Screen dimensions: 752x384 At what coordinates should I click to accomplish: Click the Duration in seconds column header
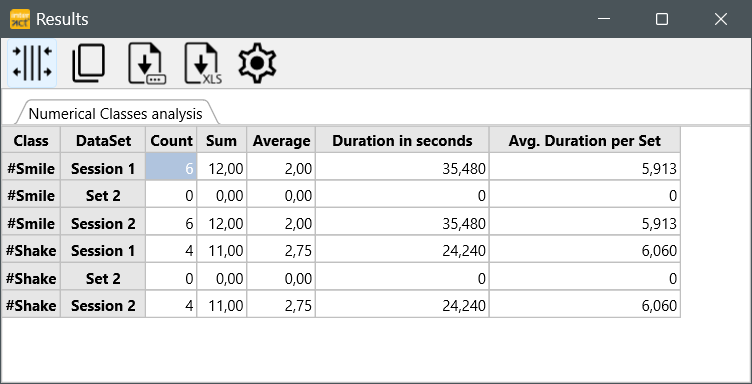point(402,140)
